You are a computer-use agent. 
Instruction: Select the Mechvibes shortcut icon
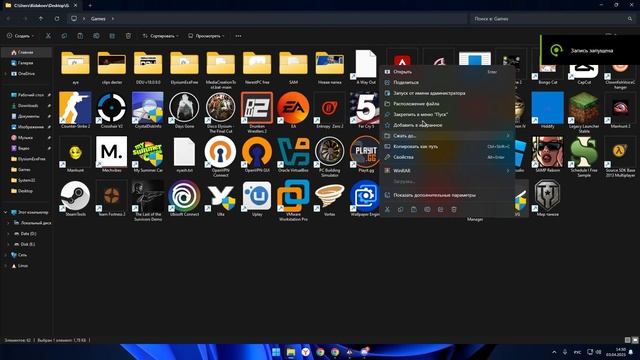tap(111, 152)
